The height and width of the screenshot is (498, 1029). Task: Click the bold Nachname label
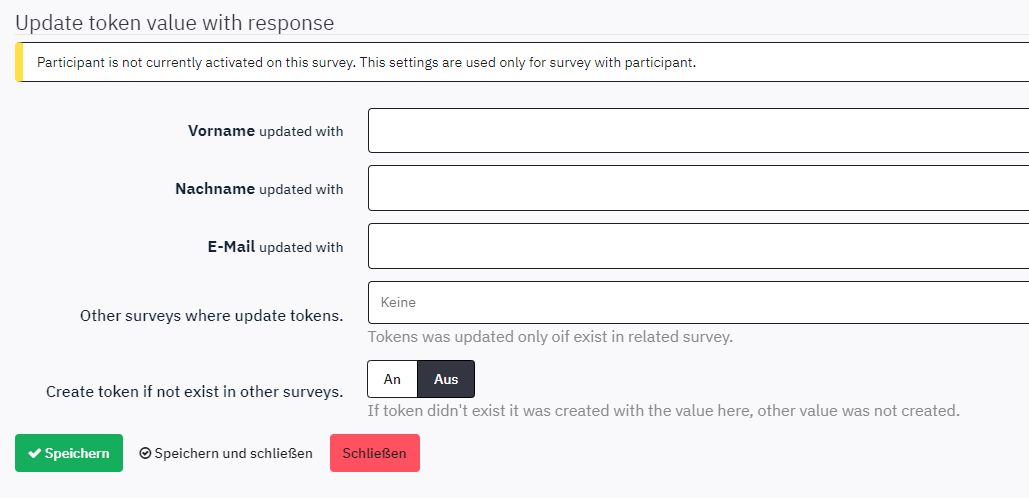(x=215, y=189)
